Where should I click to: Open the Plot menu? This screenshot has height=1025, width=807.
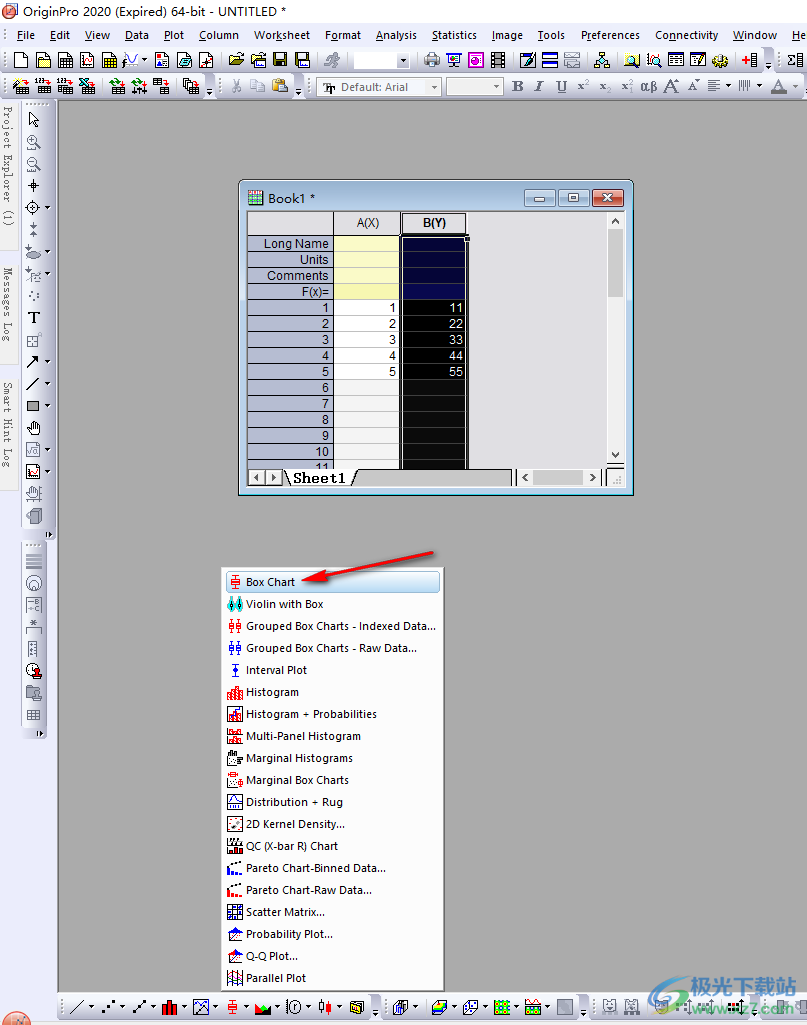click(x=174, y=35)
